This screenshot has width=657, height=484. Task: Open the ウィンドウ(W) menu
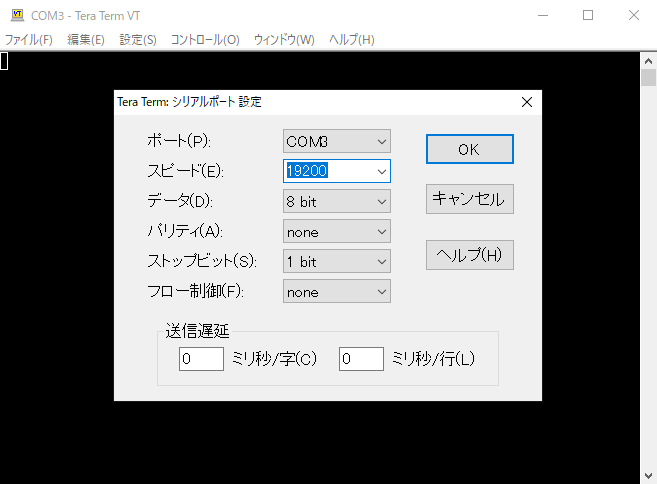click(284, 40)
